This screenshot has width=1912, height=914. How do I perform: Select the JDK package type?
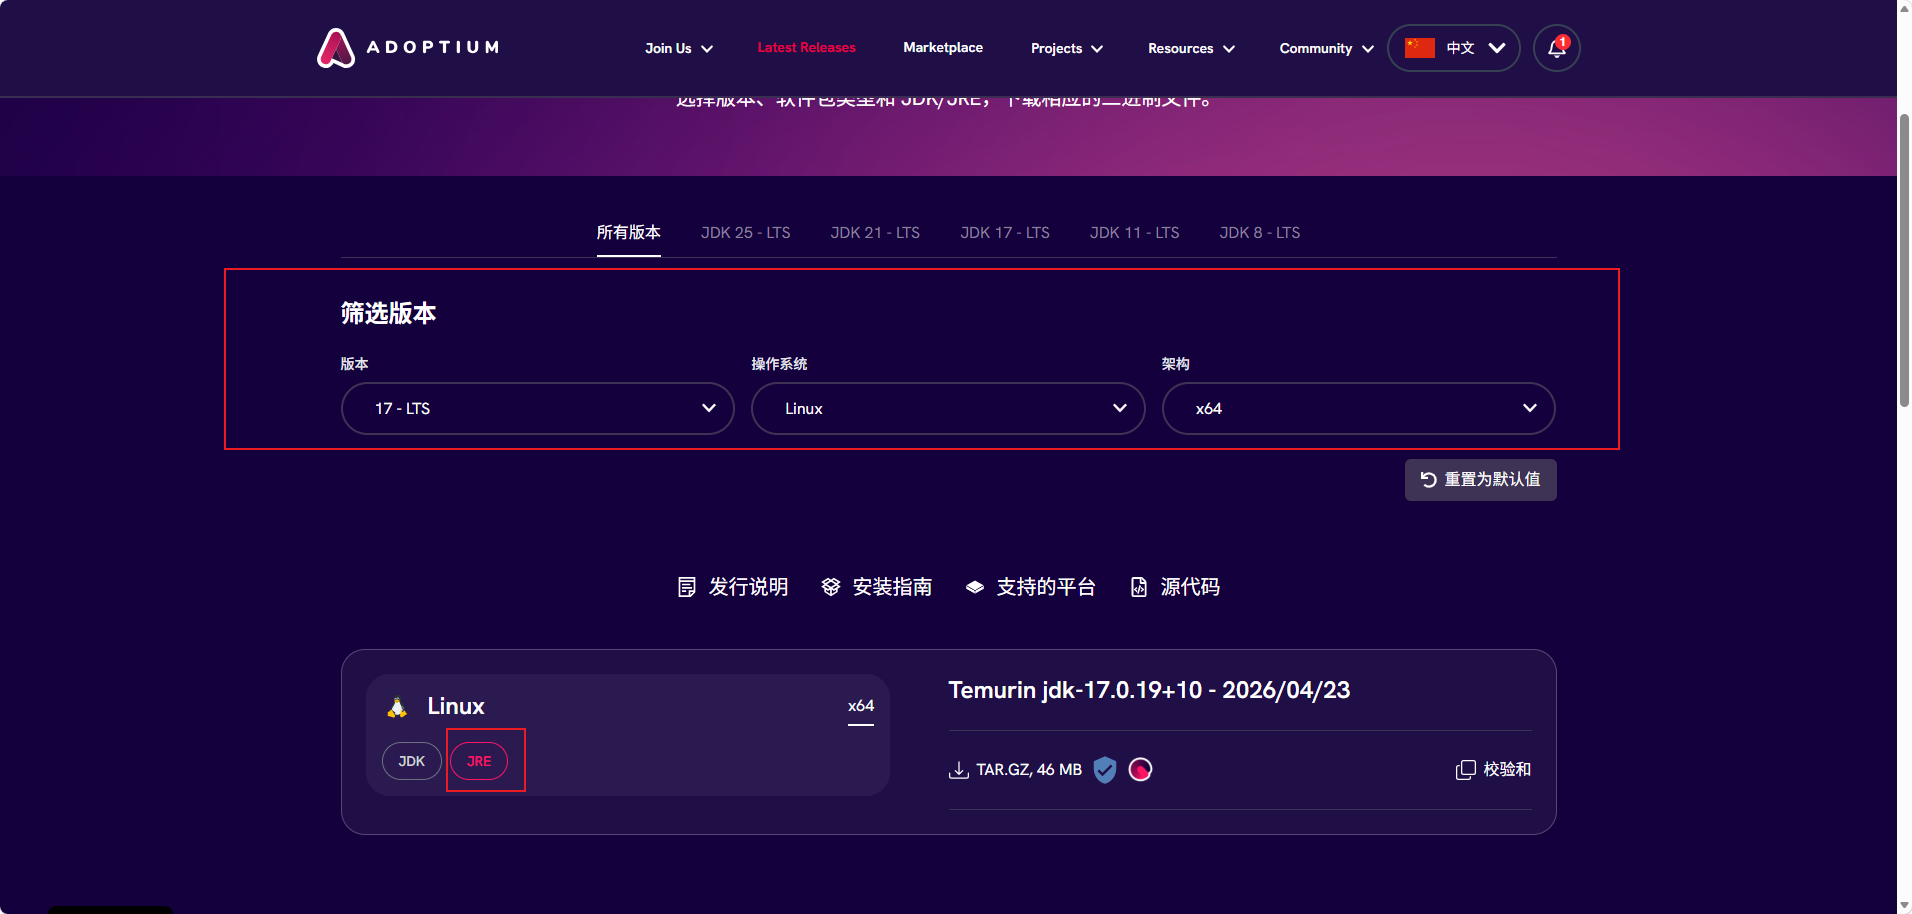coord(412,761)
